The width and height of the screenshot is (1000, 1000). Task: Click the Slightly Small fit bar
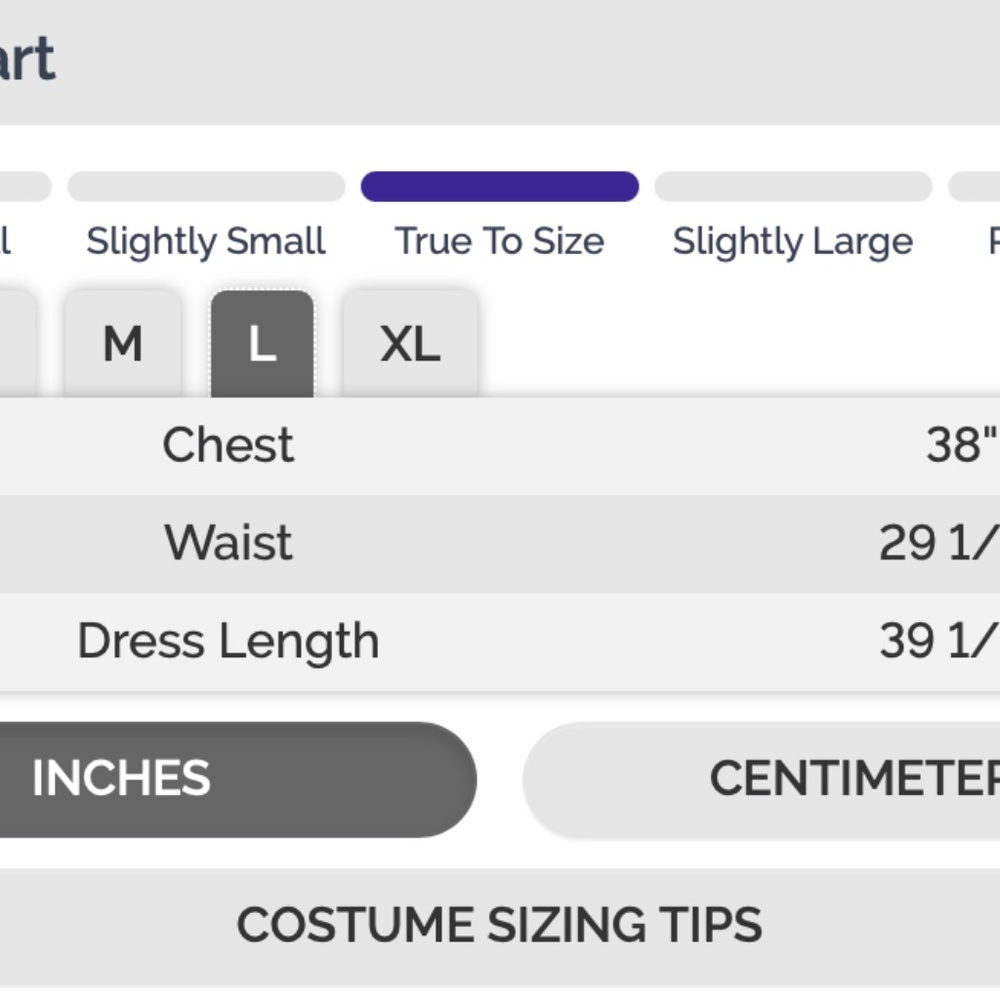tap(207, 186)
